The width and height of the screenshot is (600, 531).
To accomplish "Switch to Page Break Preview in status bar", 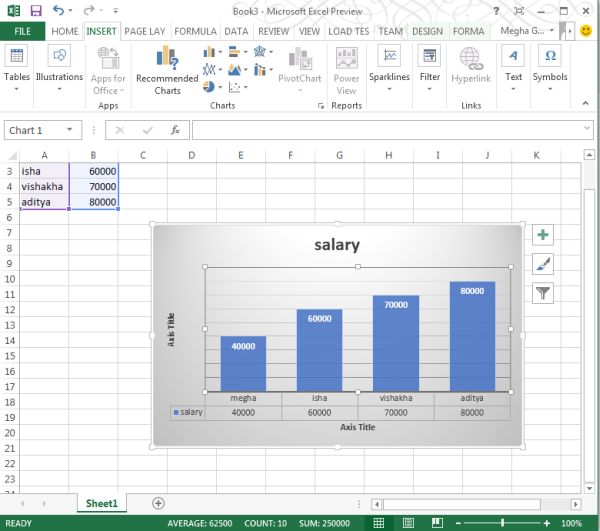I will pyautogui.click(x=437, y=523).
